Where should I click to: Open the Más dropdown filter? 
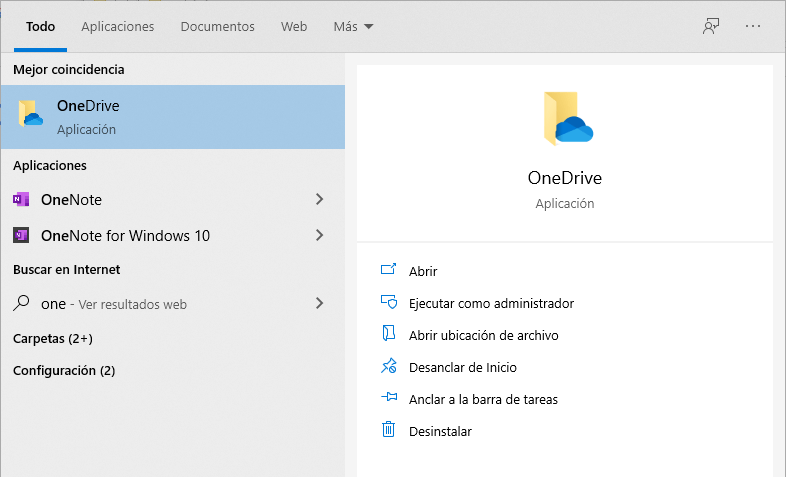(x=353, y=27)
